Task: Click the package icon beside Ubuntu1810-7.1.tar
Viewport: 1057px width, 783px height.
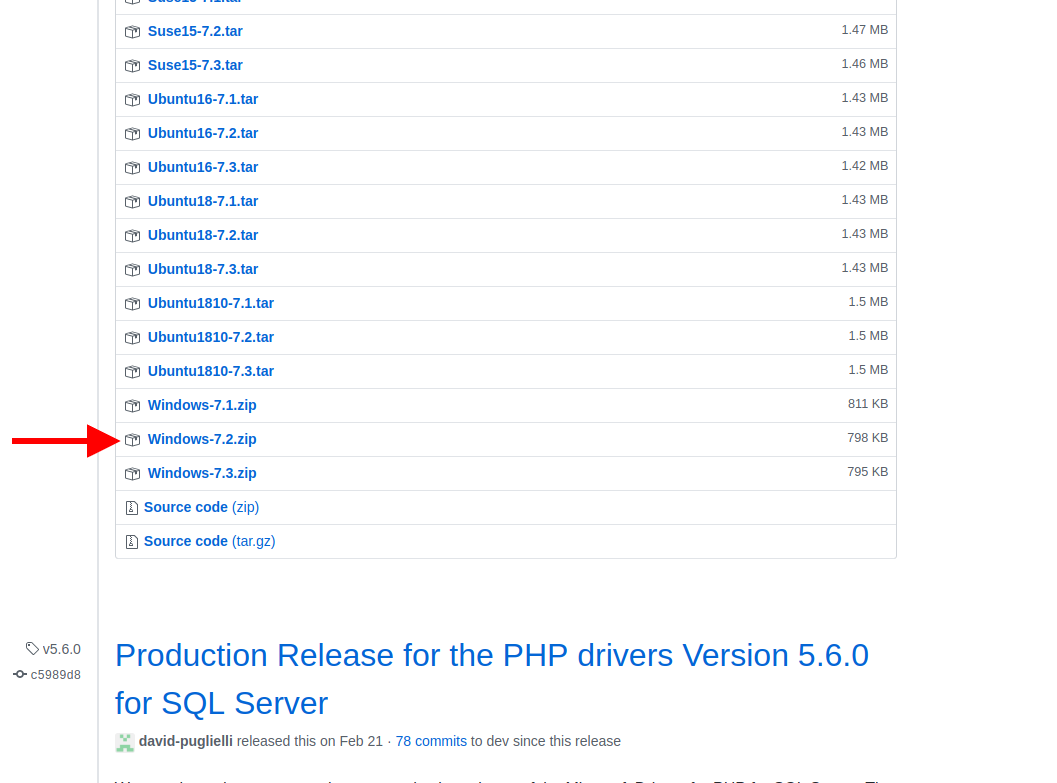Action: tap(132, 304)
